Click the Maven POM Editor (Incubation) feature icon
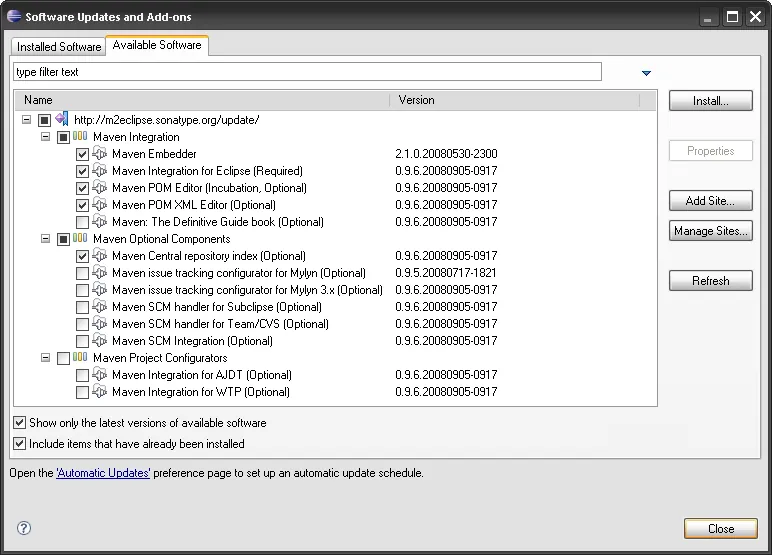Viewport: 772px width, 555px height. coord(99,187)
